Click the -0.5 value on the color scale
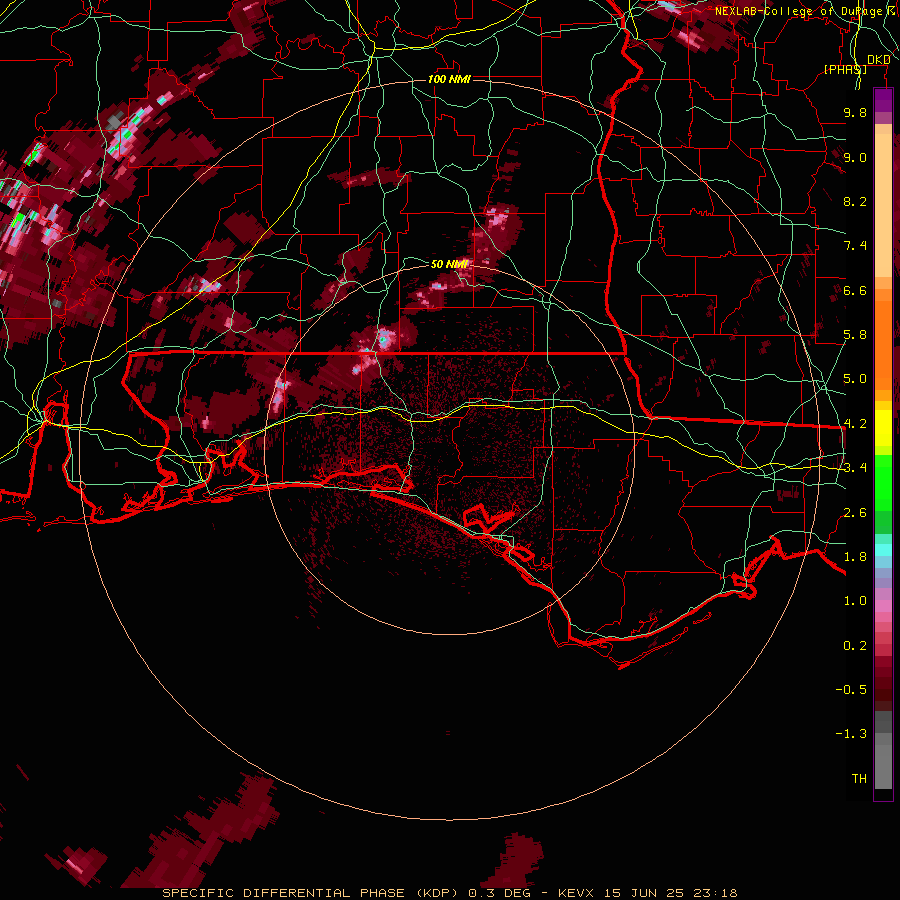The height and width of the screenshot is (900, 900). [x=851, y=690]
